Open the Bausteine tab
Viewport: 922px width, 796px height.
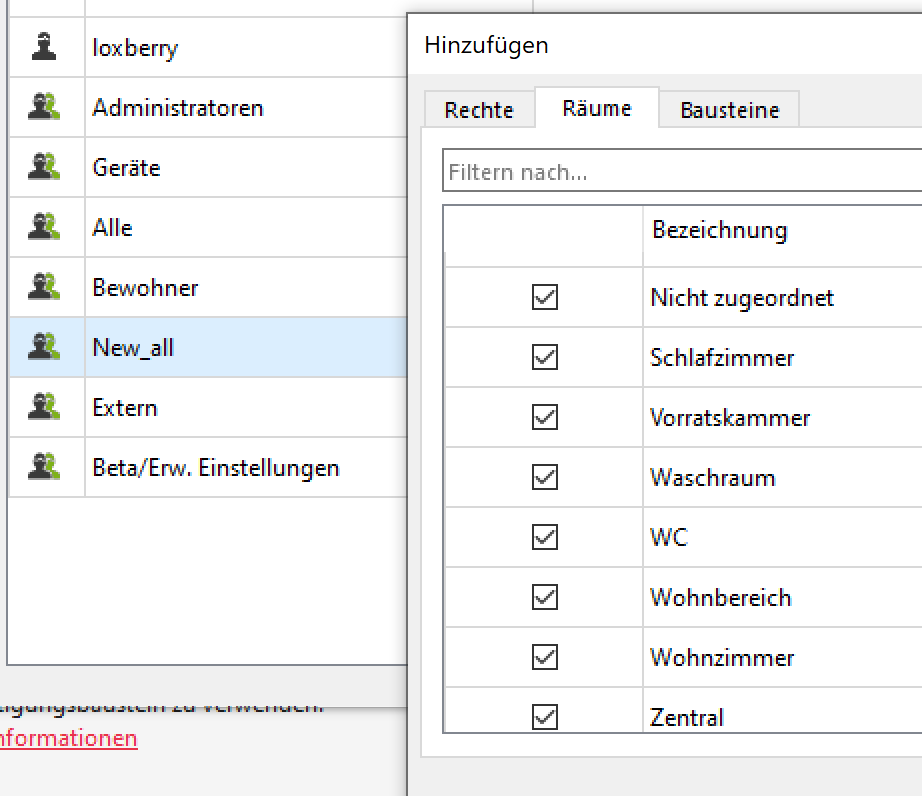coord(729,110)
